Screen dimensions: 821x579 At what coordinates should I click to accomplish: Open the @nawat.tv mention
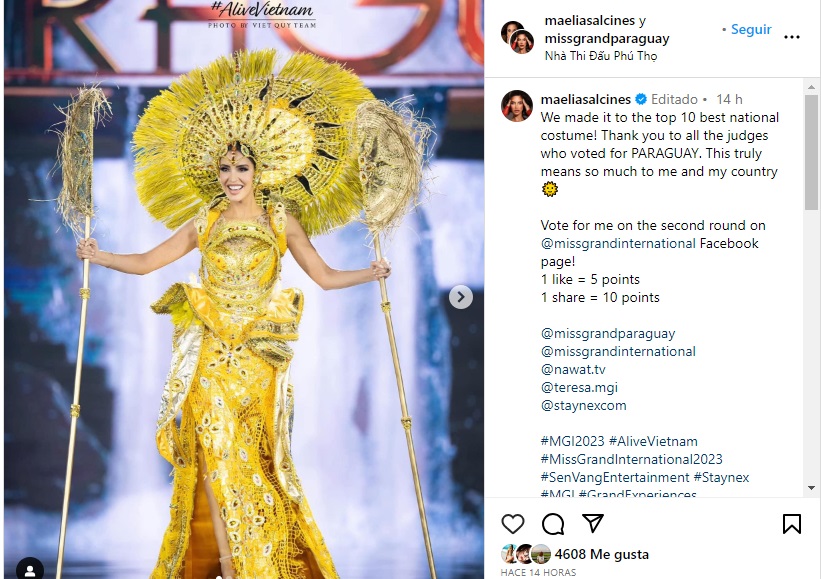coord(573,370)
